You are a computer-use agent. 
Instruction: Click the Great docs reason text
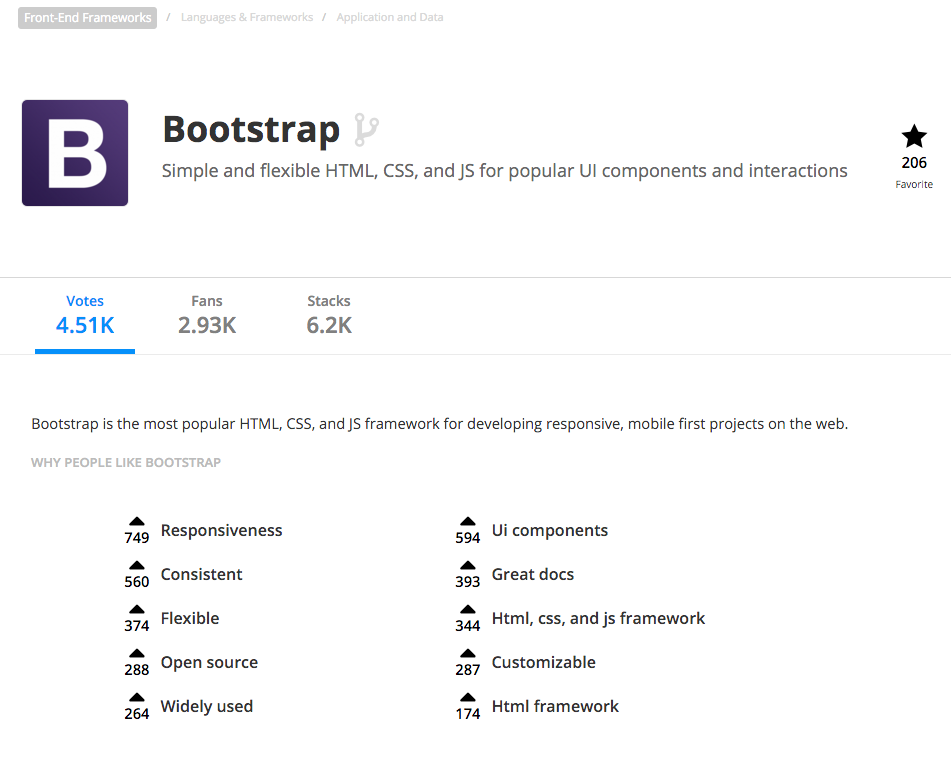533,574
